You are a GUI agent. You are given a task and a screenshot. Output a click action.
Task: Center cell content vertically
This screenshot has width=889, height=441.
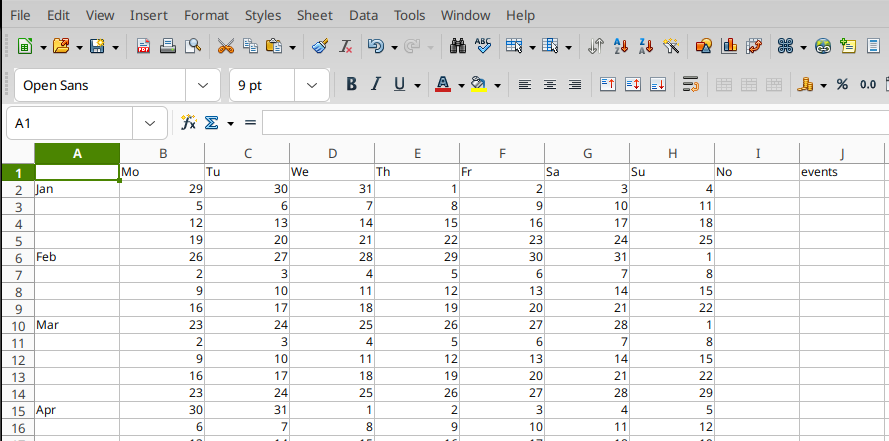tap(633, 85)
